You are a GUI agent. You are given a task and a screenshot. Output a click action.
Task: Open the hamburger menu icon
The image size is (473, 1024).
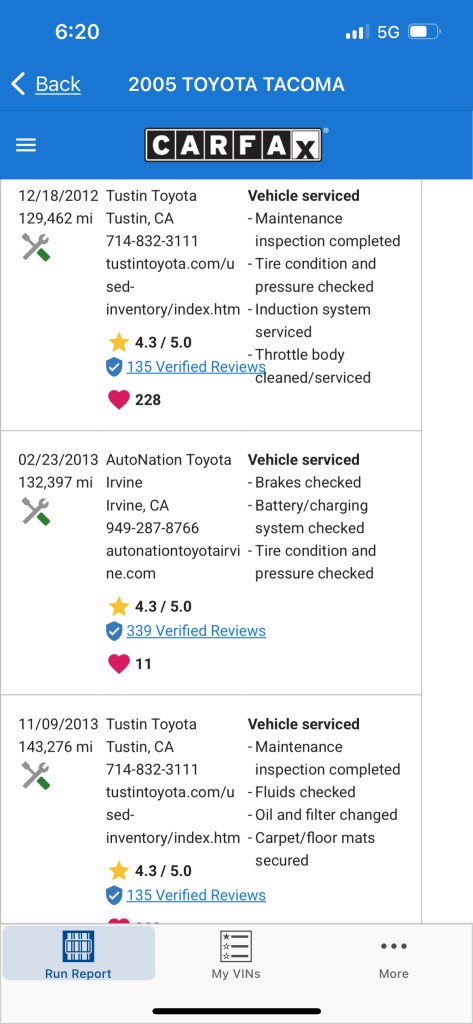pos(25,145)
